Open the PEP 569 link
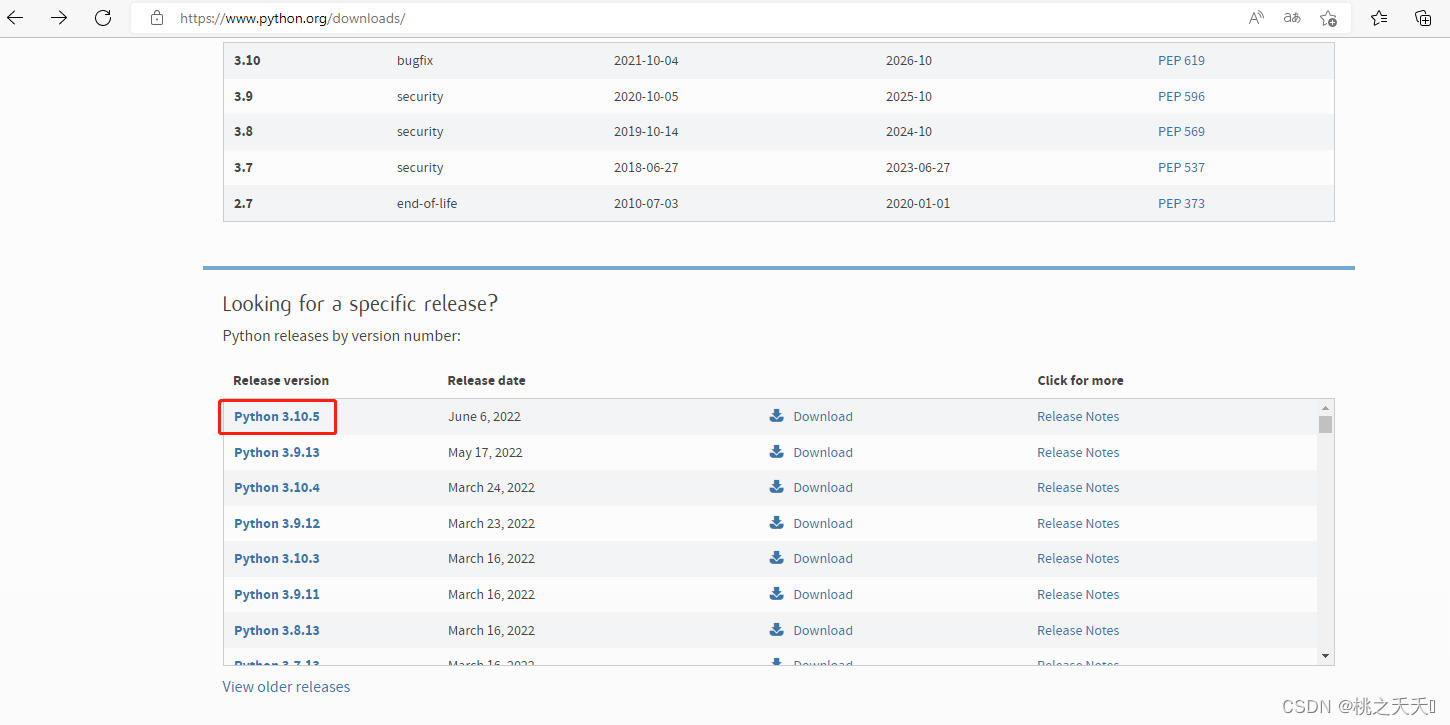1450x725 pixels. pyautogui.click(x=1181, y=131)
